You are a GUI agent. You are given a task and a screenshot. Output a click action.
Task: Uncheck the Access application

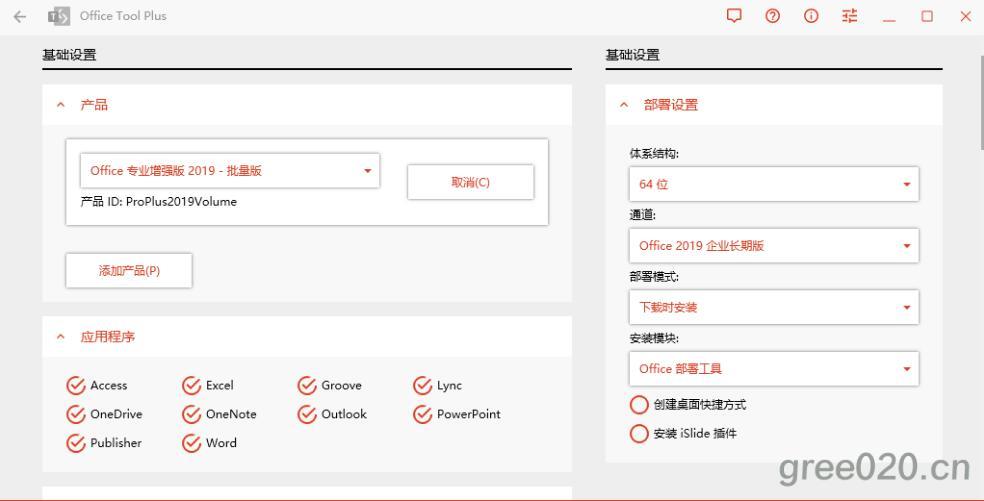pyautogui.click(x=76, y=386)
